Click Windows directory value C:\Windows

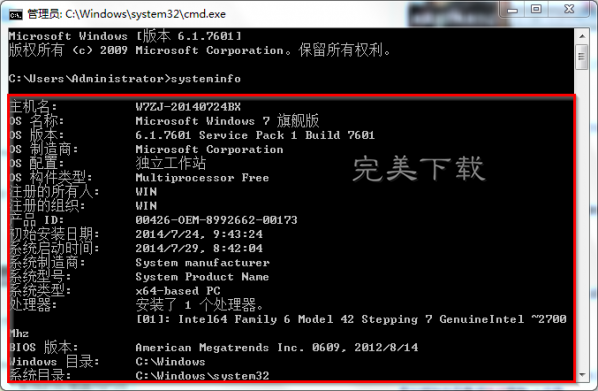[x=170, y=361]
